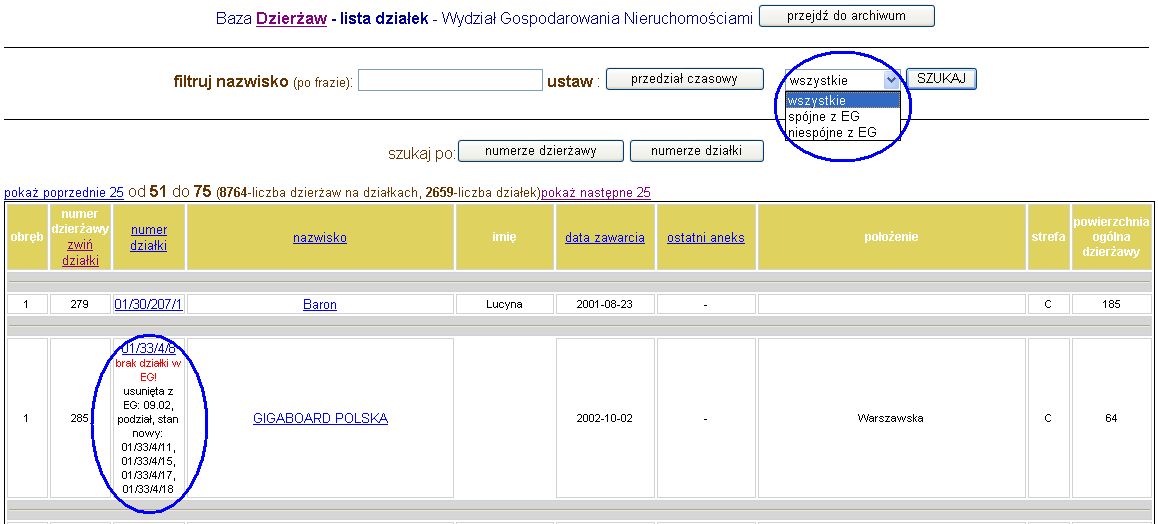Open 'pokaż następne 25' link
Screen dimensions: 1158x524
point(595,192)
